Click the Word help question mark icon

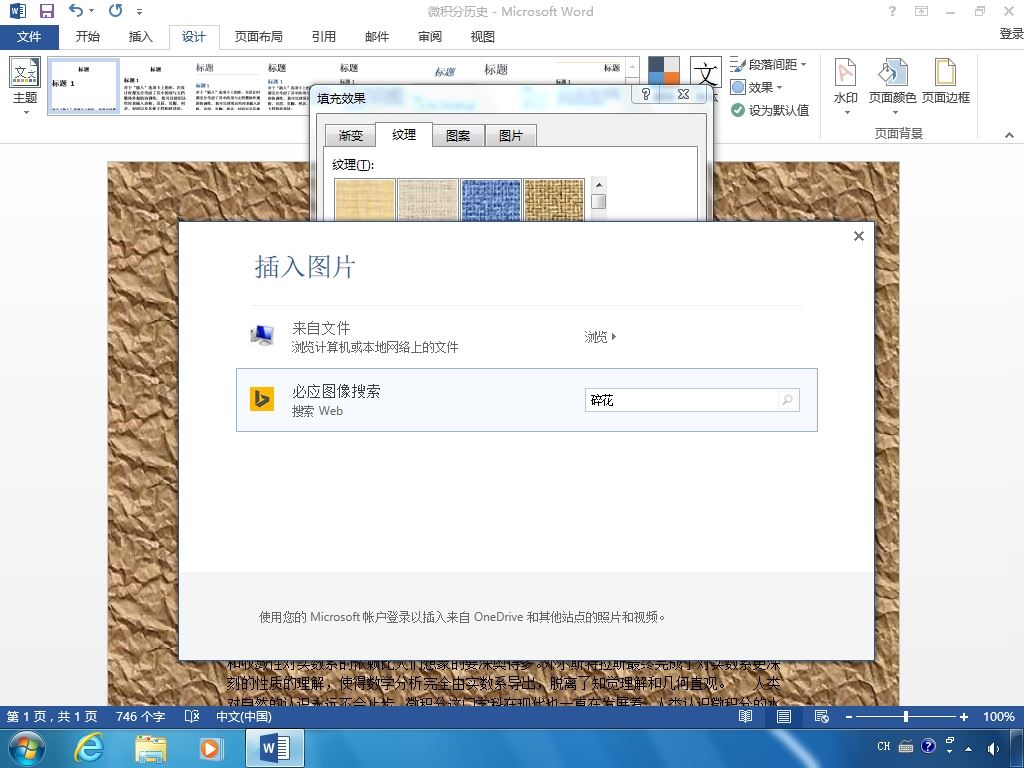pyautogui.click(x=892, y=11)
